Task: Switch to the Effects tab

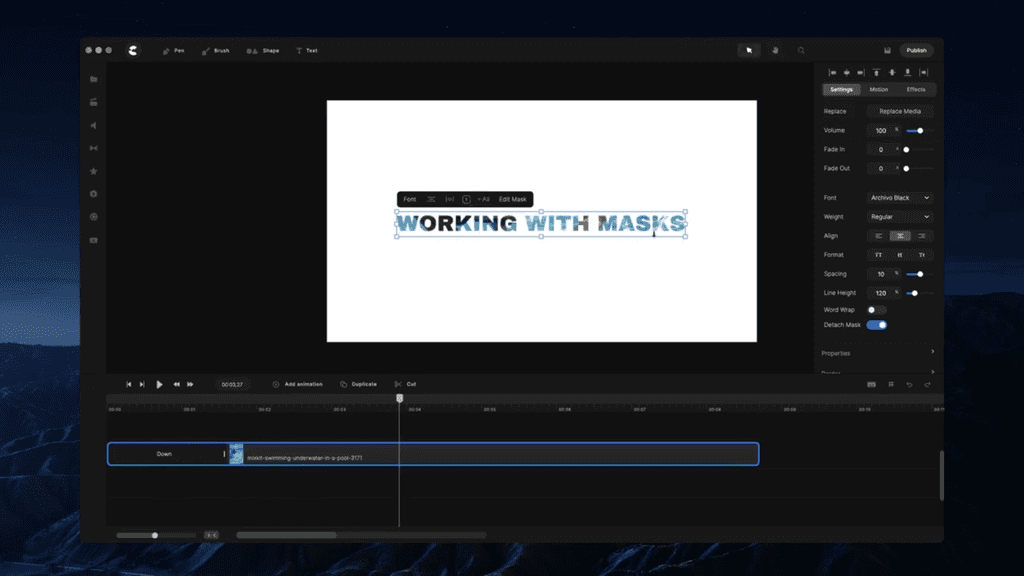Action: 916,90
